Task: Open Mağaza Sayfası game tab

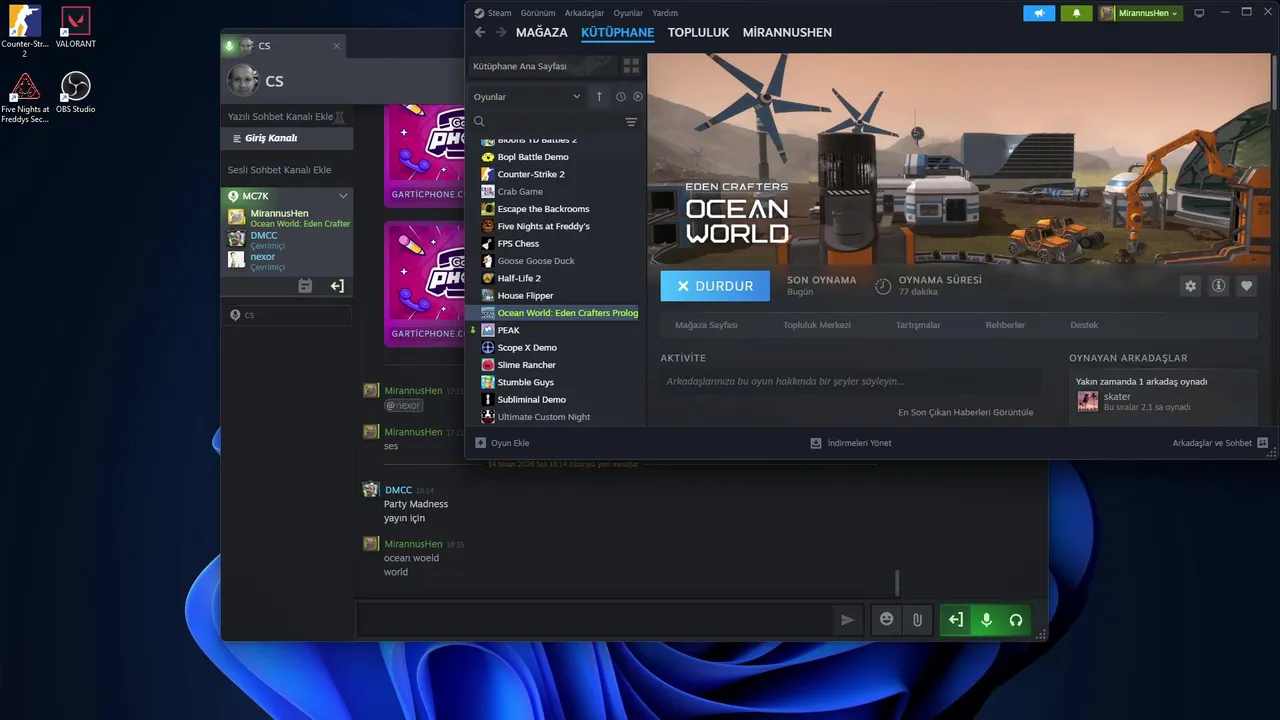Action: pos(706,325)
